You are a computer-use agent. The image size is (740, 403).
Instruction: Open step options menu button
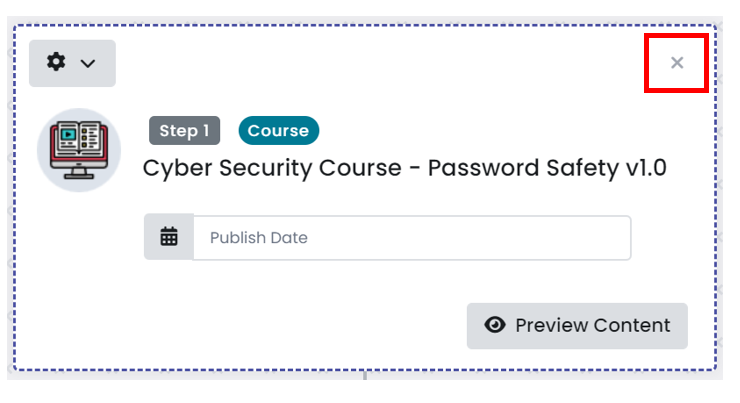click(x=72, y=63)
